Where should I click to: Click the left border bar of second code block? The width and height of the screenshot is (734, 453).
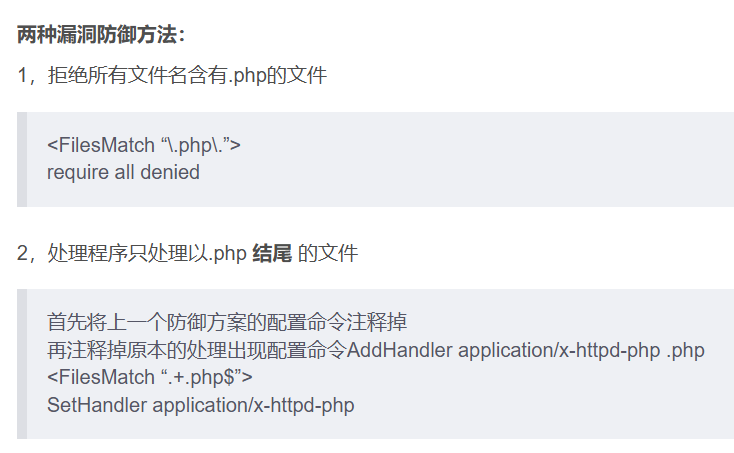[22, 364]
